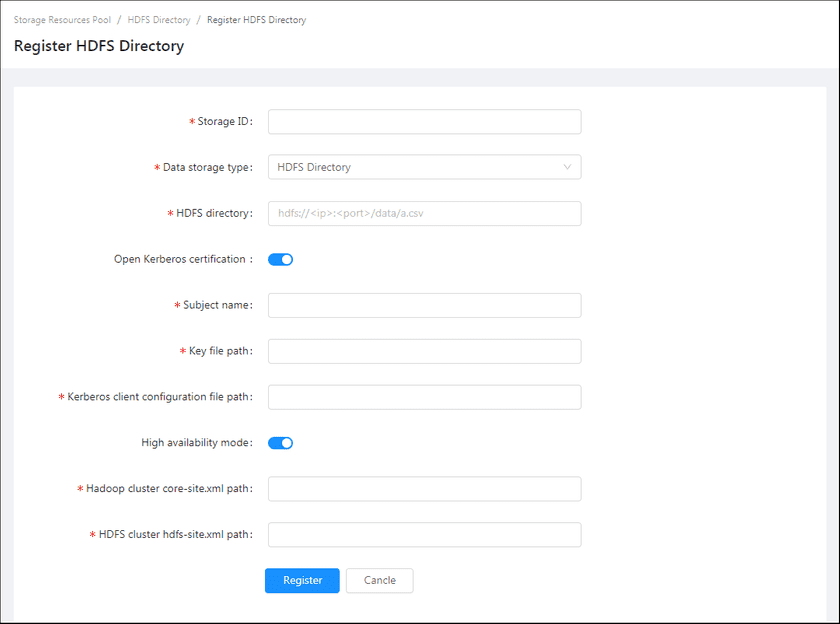This screenshot has width=840, height=624.
Task: Click the Key file path input
Action: [424, 351]
